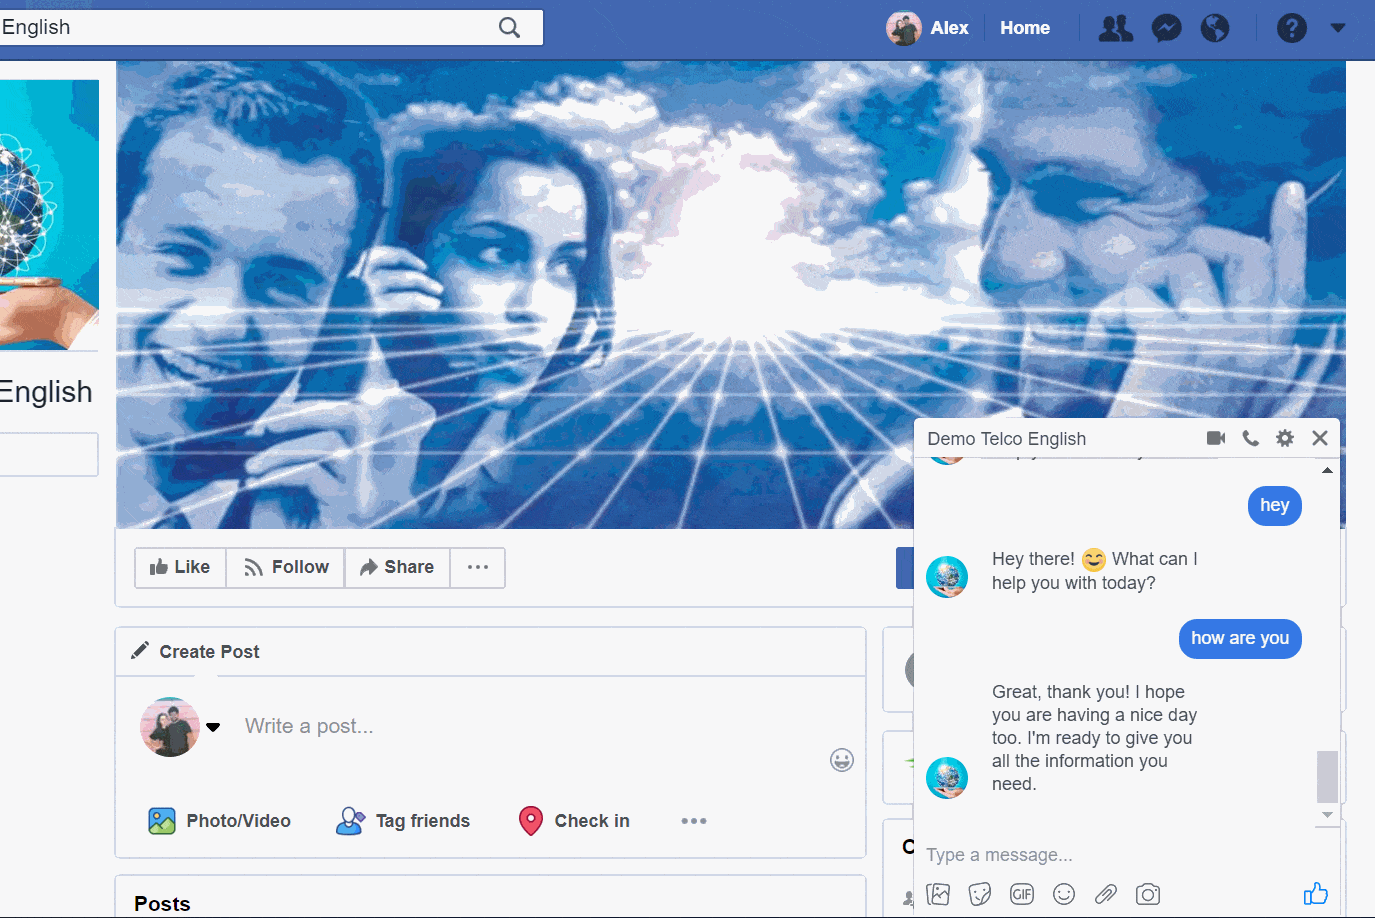The height and width of the screenshot is (918, 1375).
Task: Open Messenger icon in top bar
Action: (x=1166, y=28)
